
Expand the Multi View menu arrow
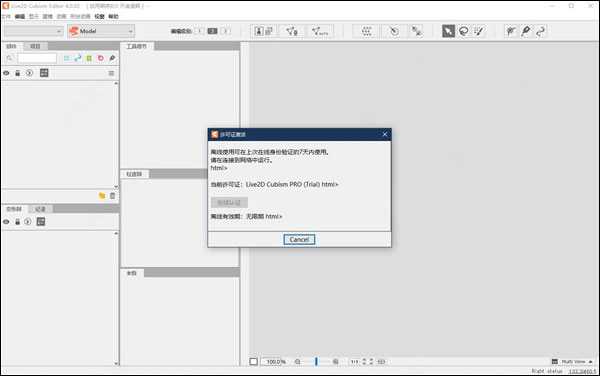click(591, 361)
